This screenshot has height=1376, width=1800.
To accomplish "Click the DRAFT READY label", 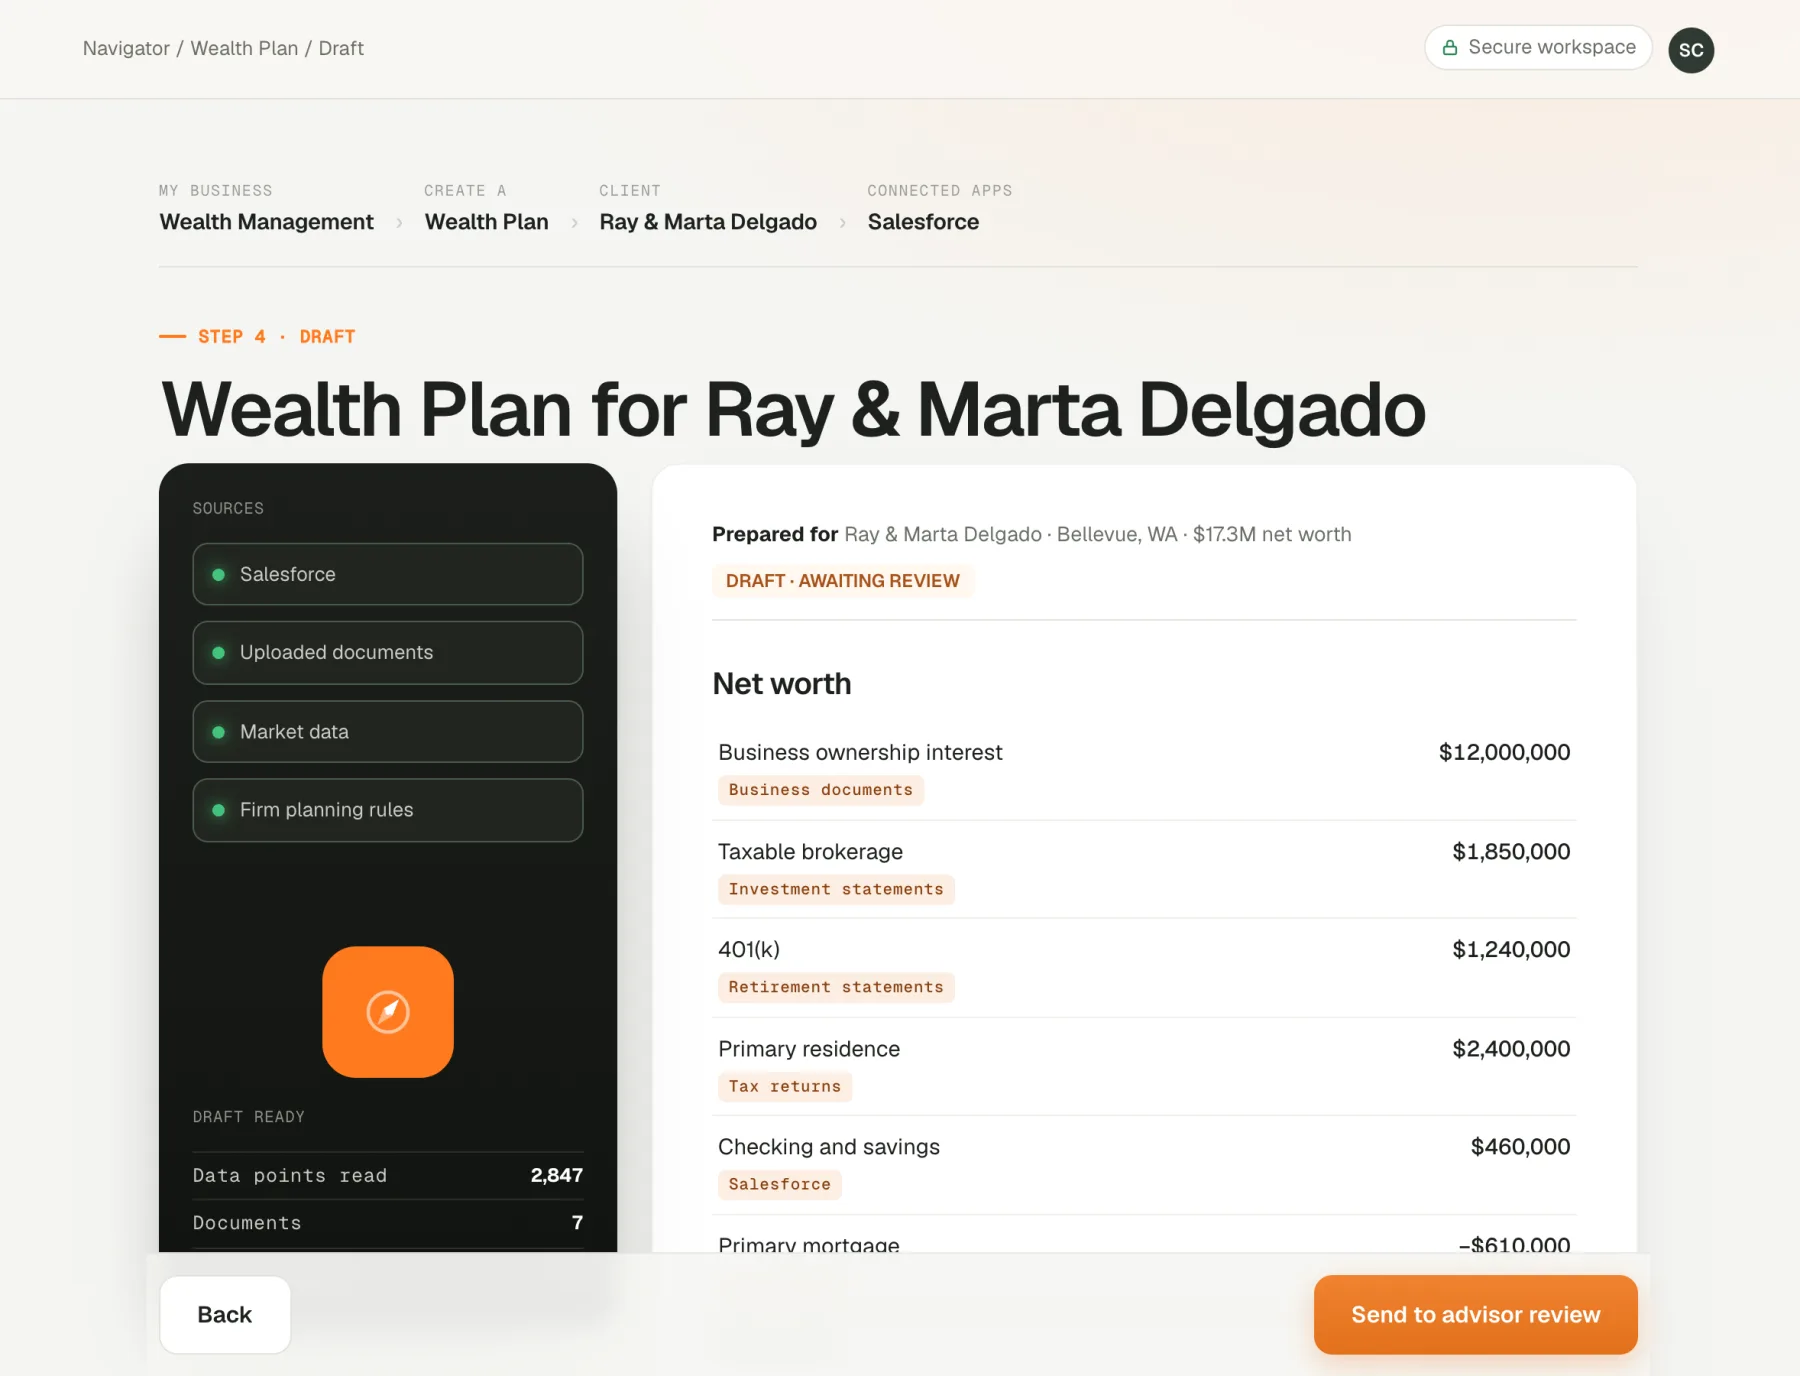I will [248, 1117].
